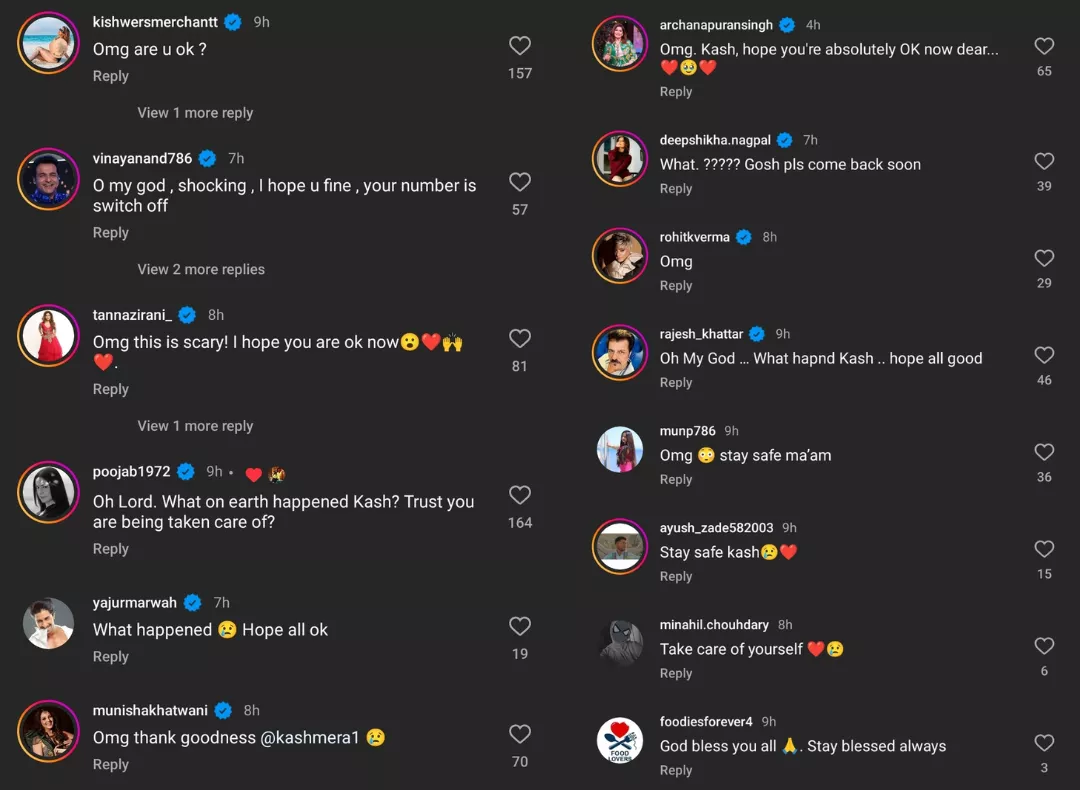Expand 1 more reply under kishwersmerchantt

pos(195,113)
